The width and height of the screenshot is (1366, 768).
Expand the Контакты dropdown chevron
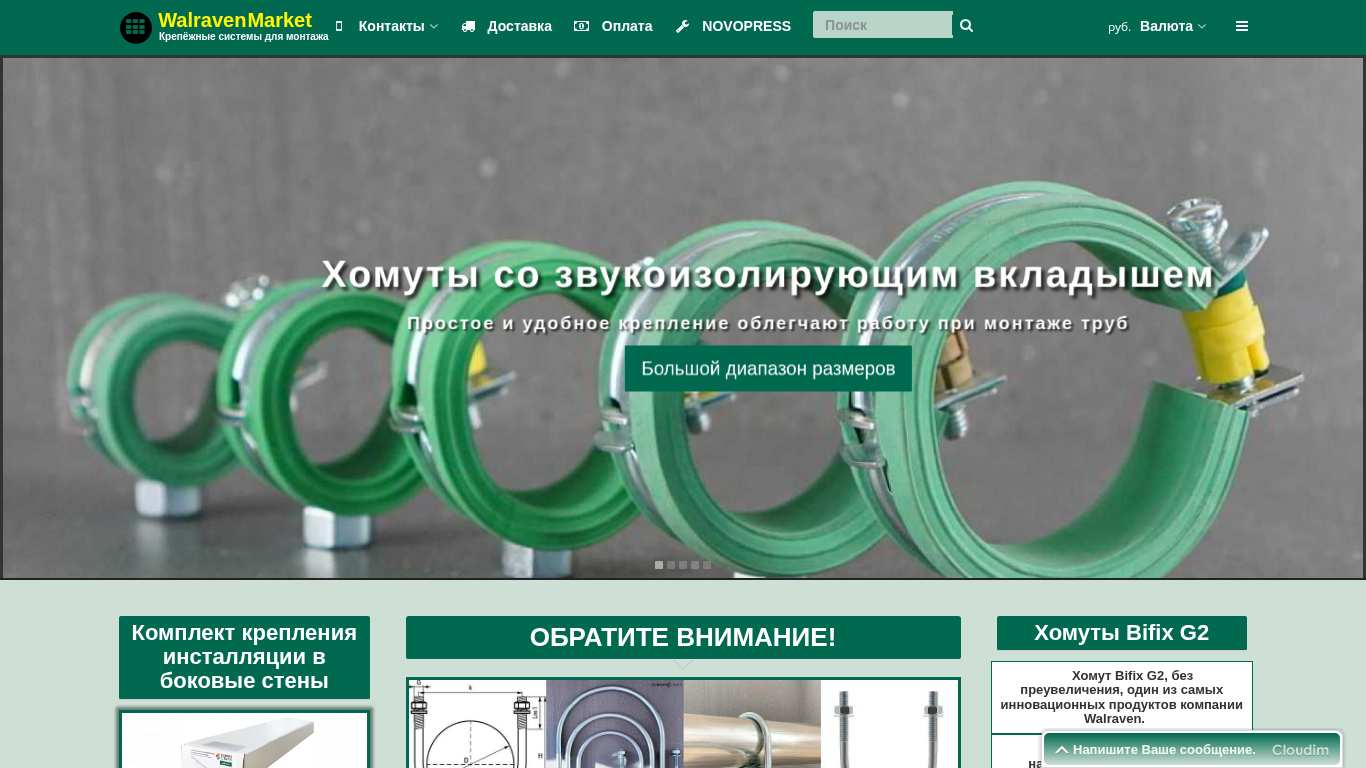[x=434, y=27]
